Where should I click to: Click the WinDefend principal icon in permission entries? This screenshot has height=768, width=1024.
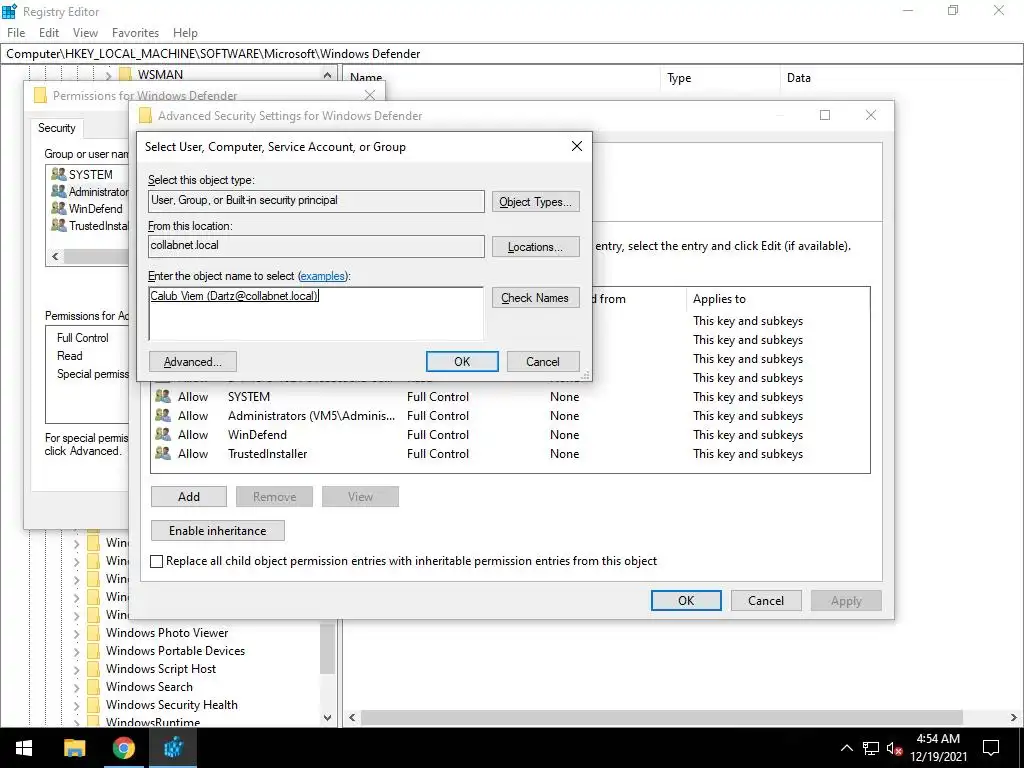point(163,434)
